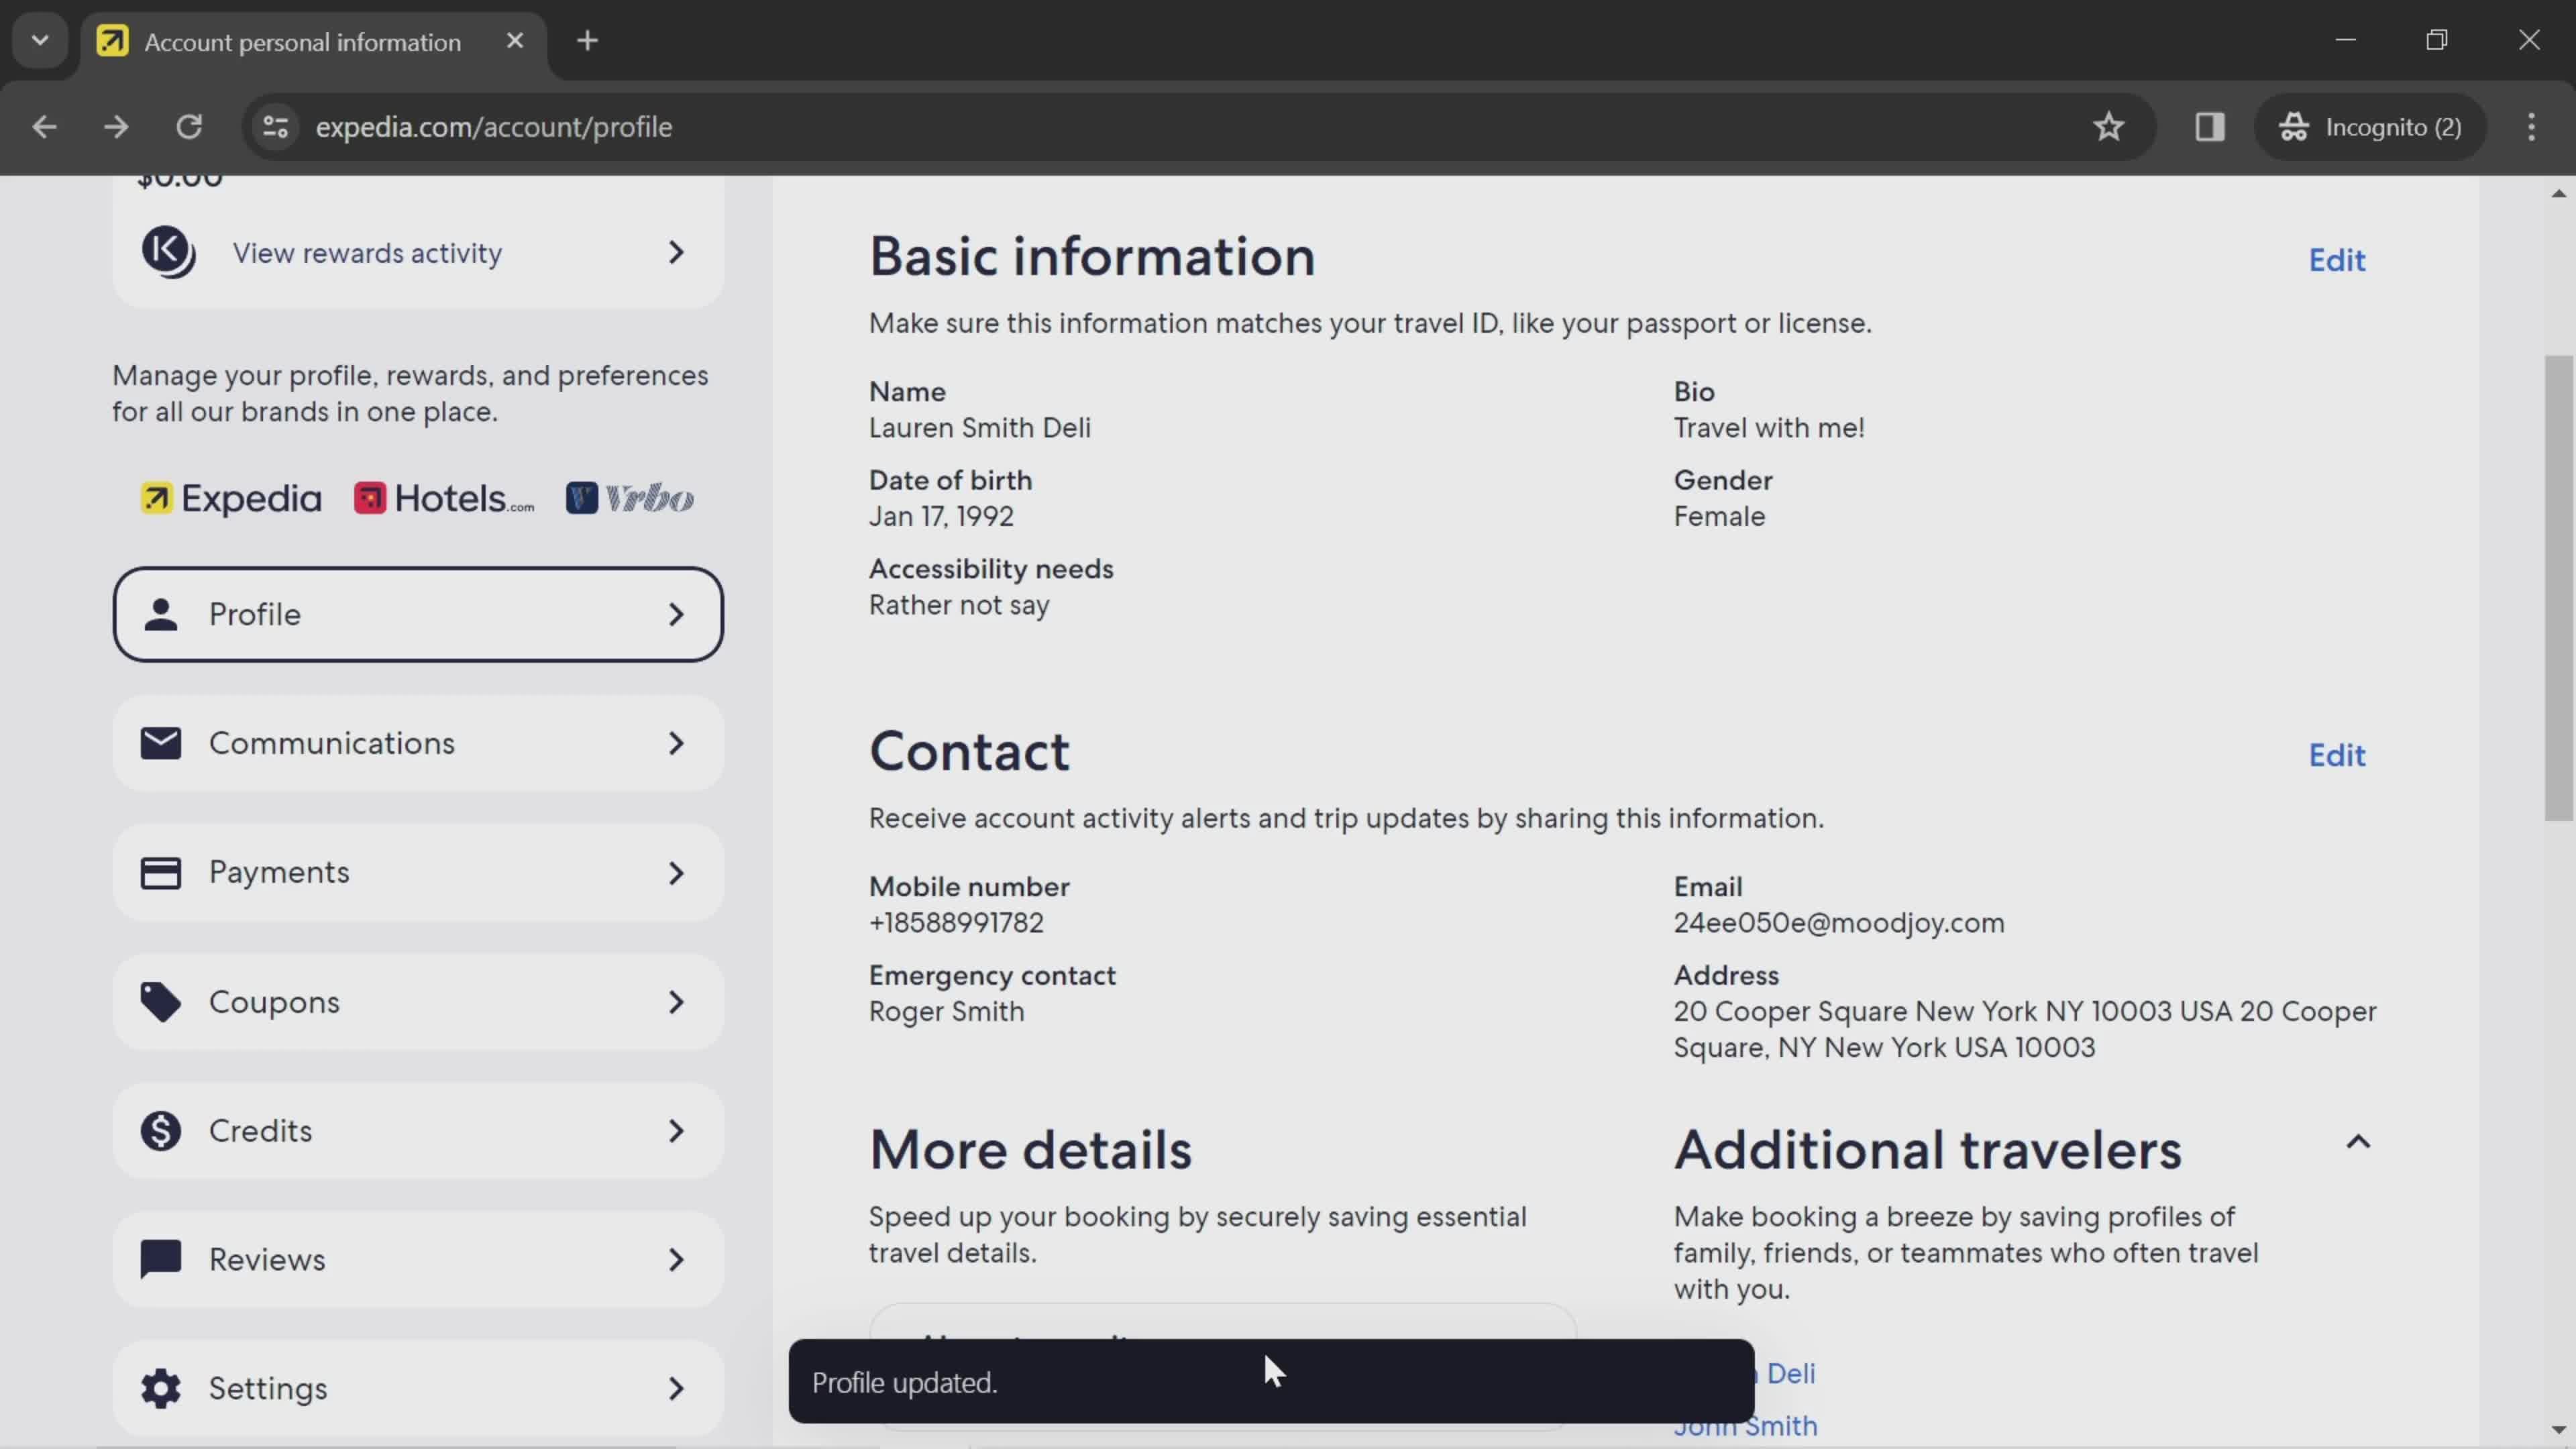Open the Reviews section
Viewport: 2576px width, 1449px height.
[418, 1260]
